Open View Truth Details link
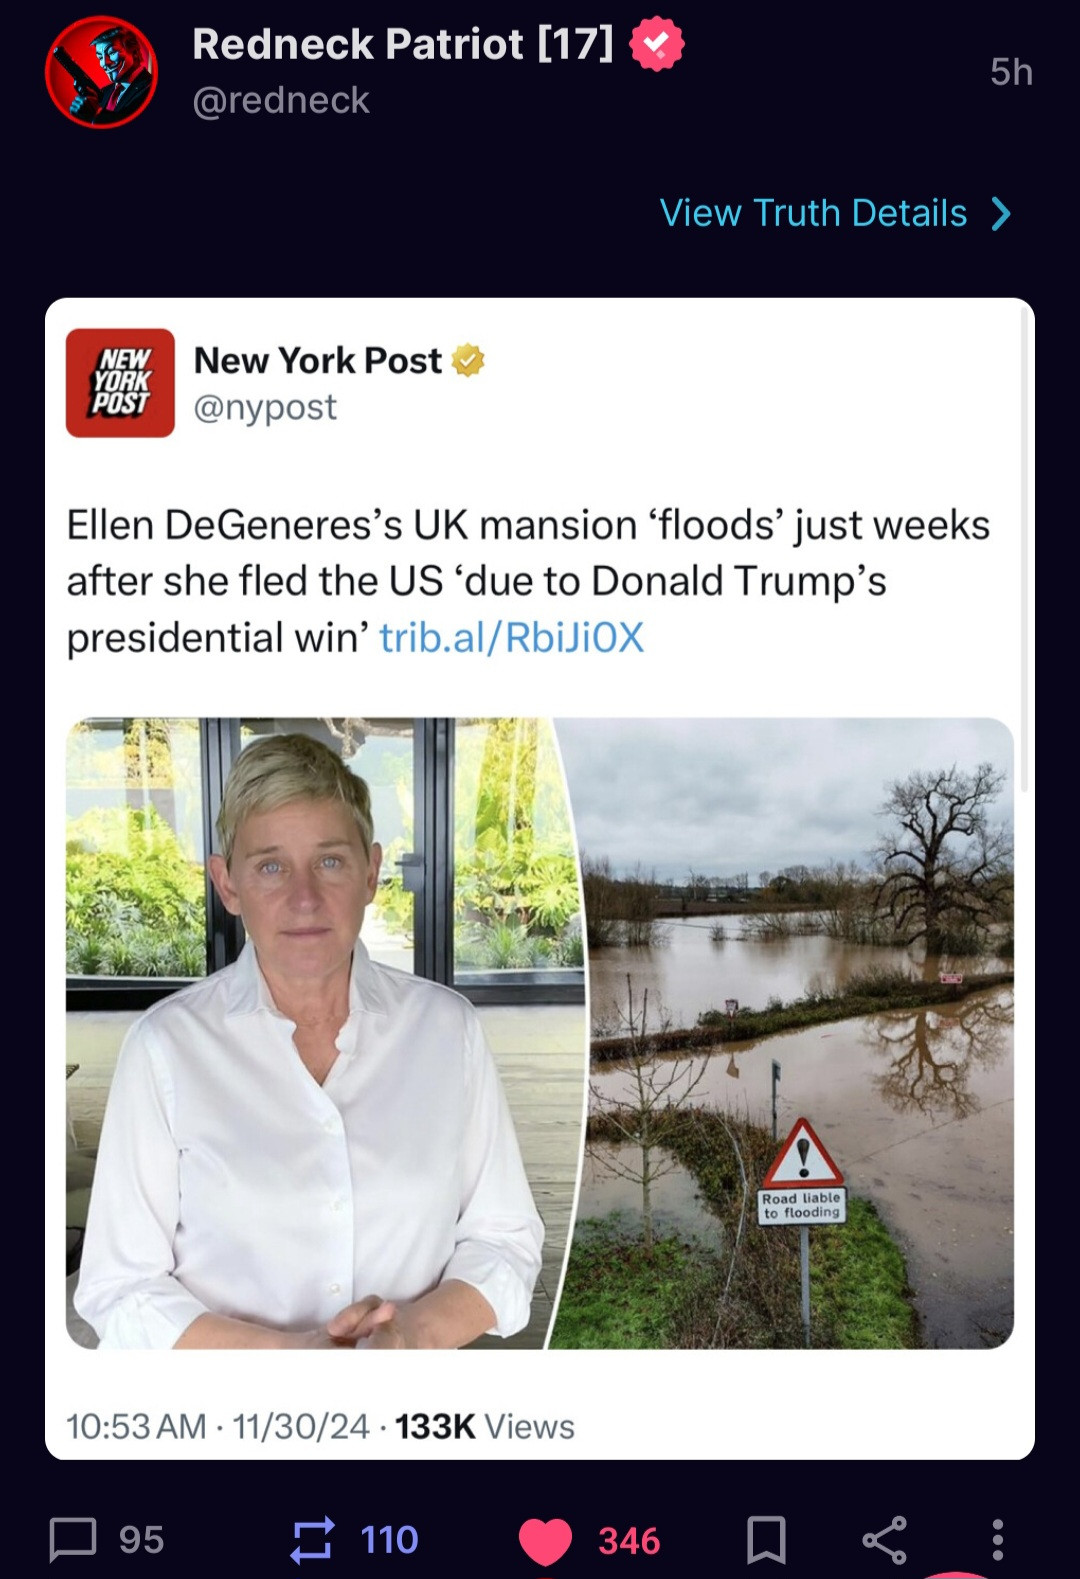Screen dimensions: 1080x1579 pos(813,213)
